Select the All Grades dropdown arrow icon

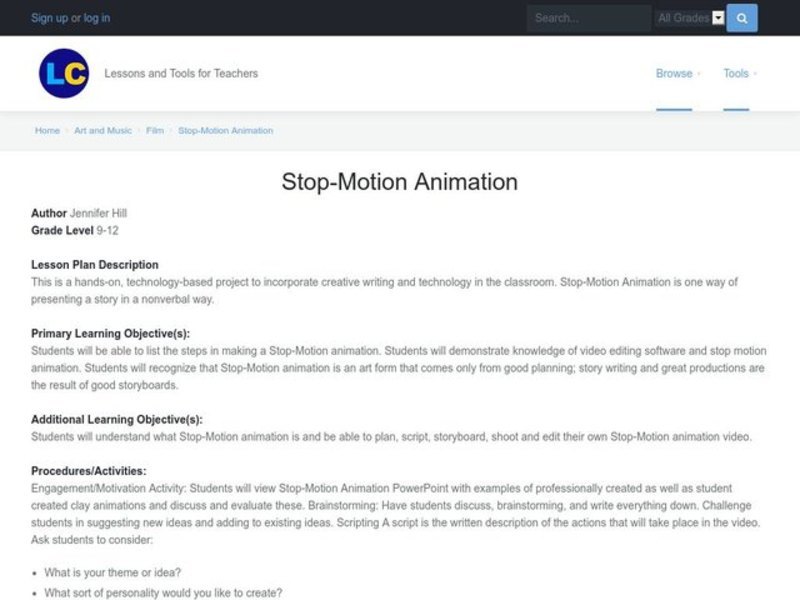(718, 18)
